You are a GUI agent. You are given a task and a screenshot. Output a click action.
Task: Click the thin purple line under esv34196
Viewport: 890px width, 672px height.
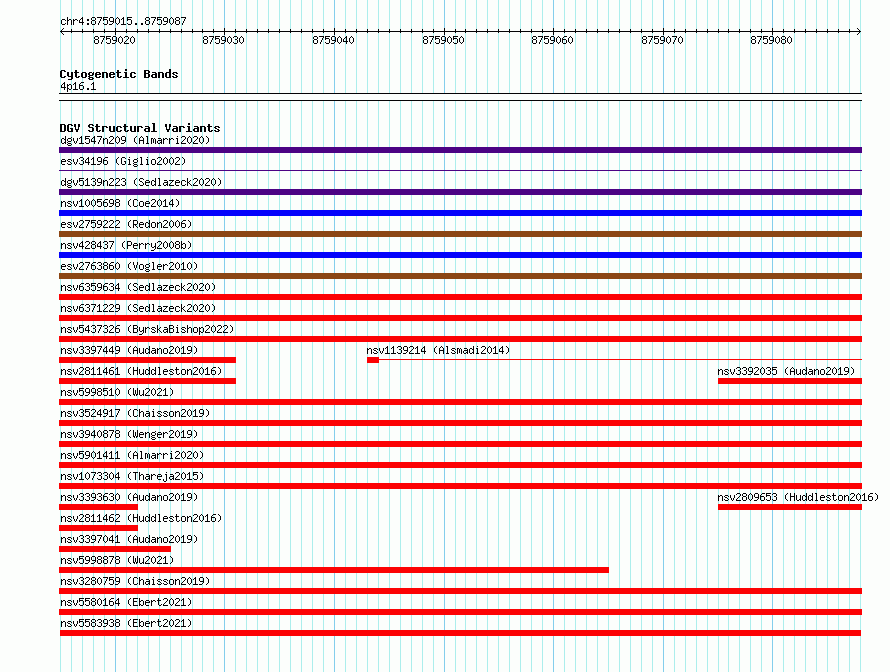(460, 170)
